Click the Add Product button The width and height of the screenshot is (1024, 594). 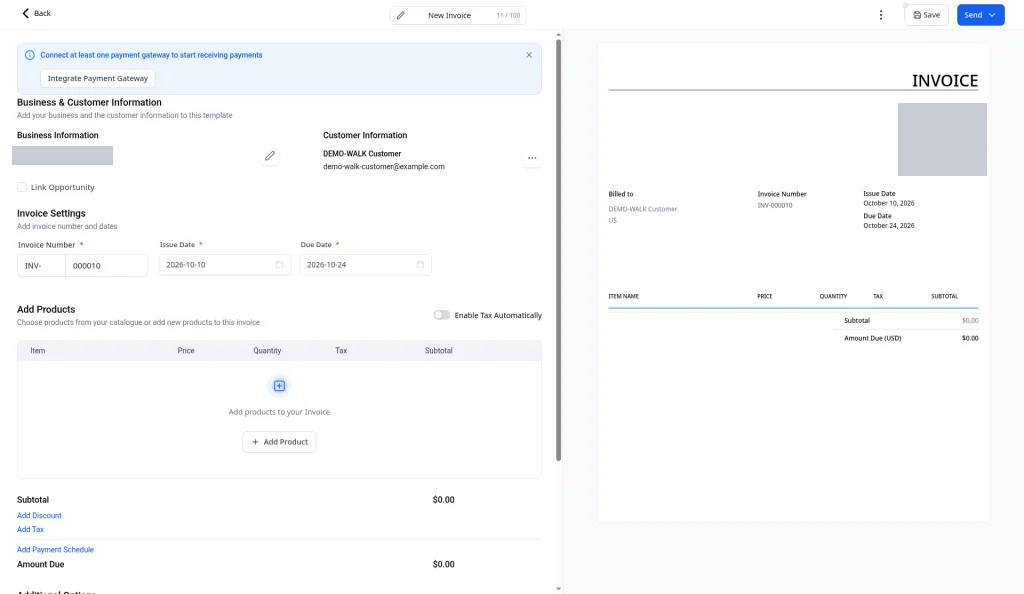pos(280,442)
